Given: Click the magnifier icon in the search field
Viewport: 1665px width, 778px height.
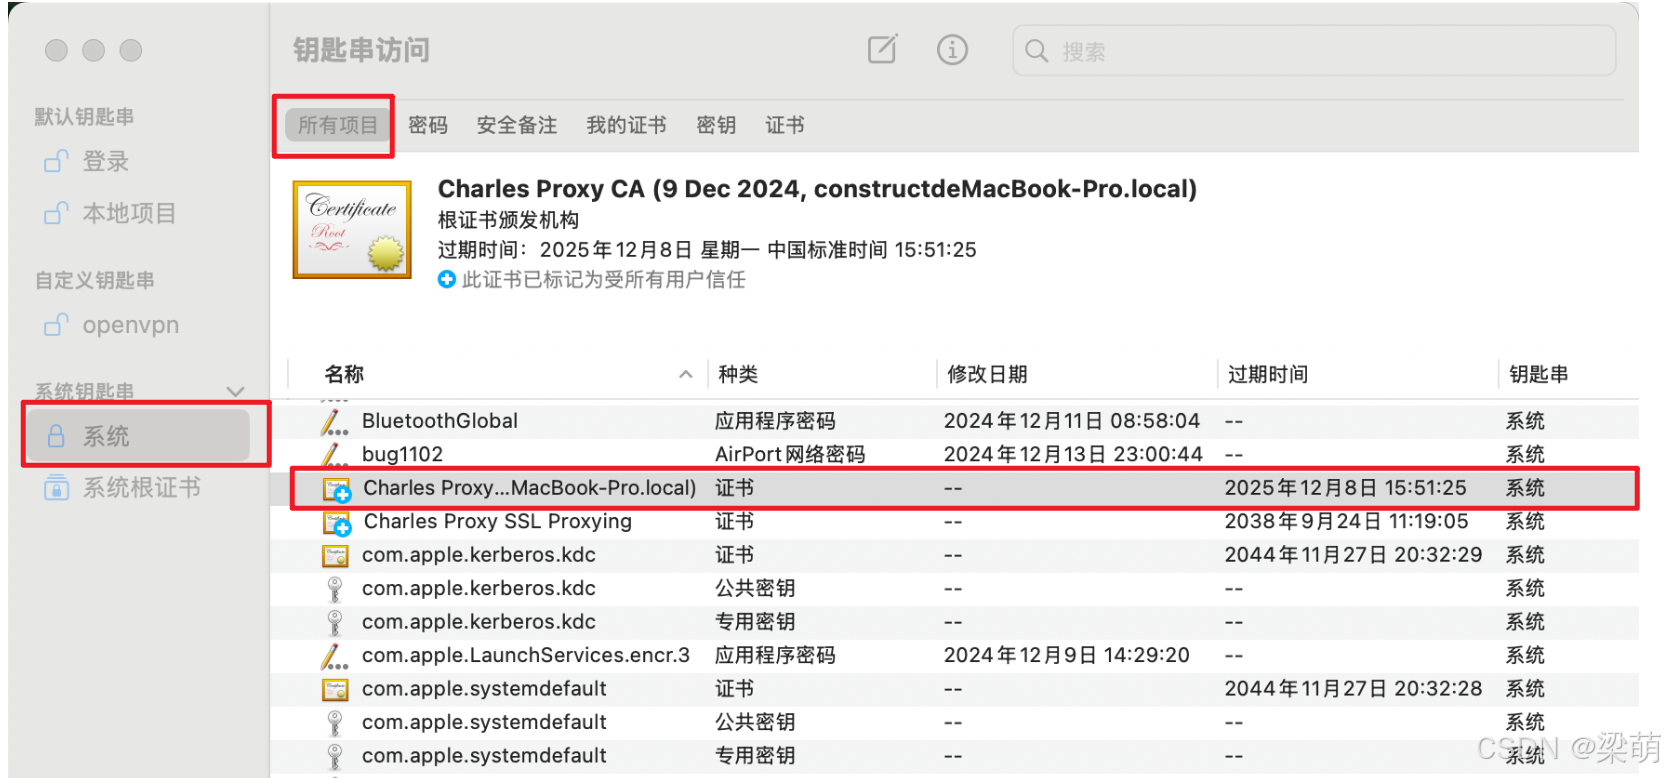Looking at the screenshot, I should click(1036, 51).
